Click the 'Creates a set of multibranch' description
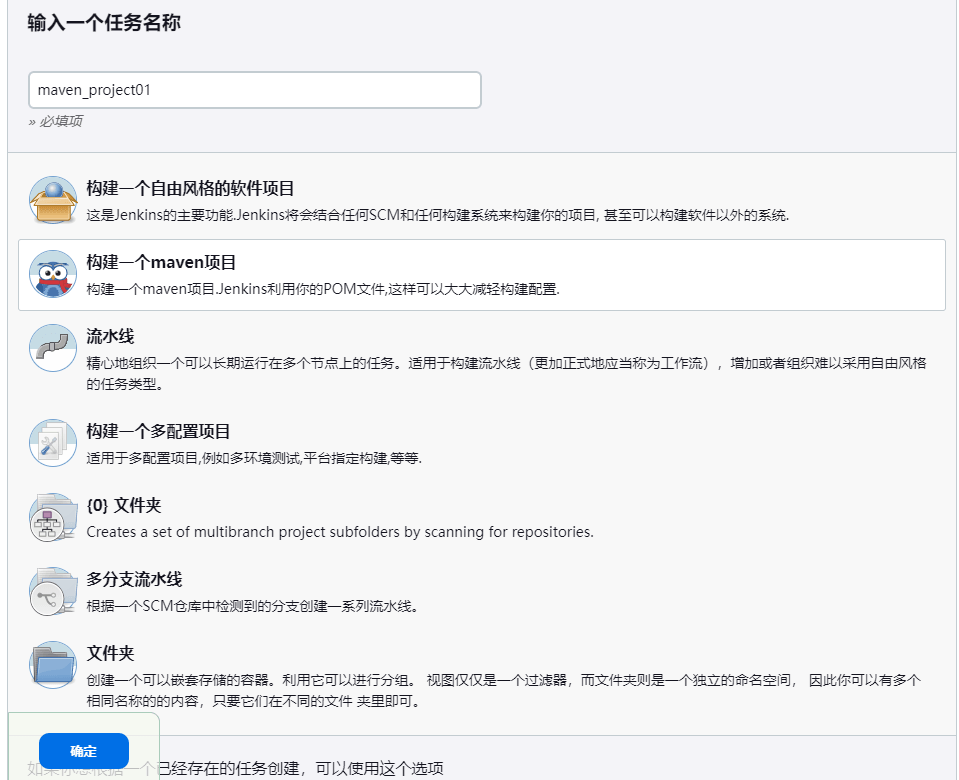The image size is (959, 780). click(339, 532)
